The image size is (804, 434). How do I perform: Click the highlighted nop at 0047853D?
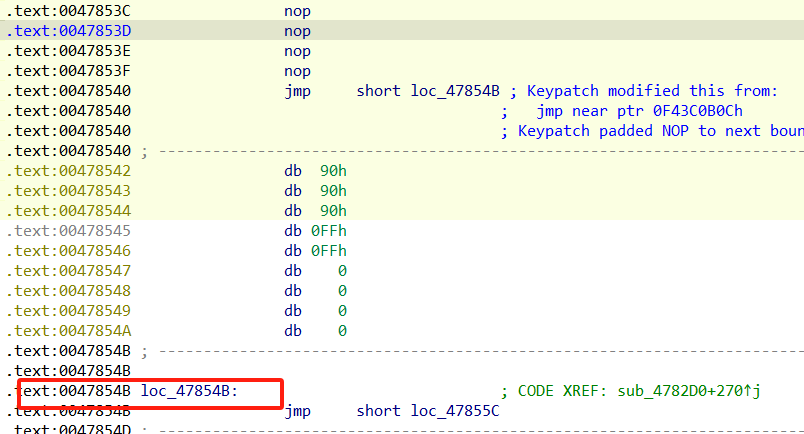(x=297, y=31)
